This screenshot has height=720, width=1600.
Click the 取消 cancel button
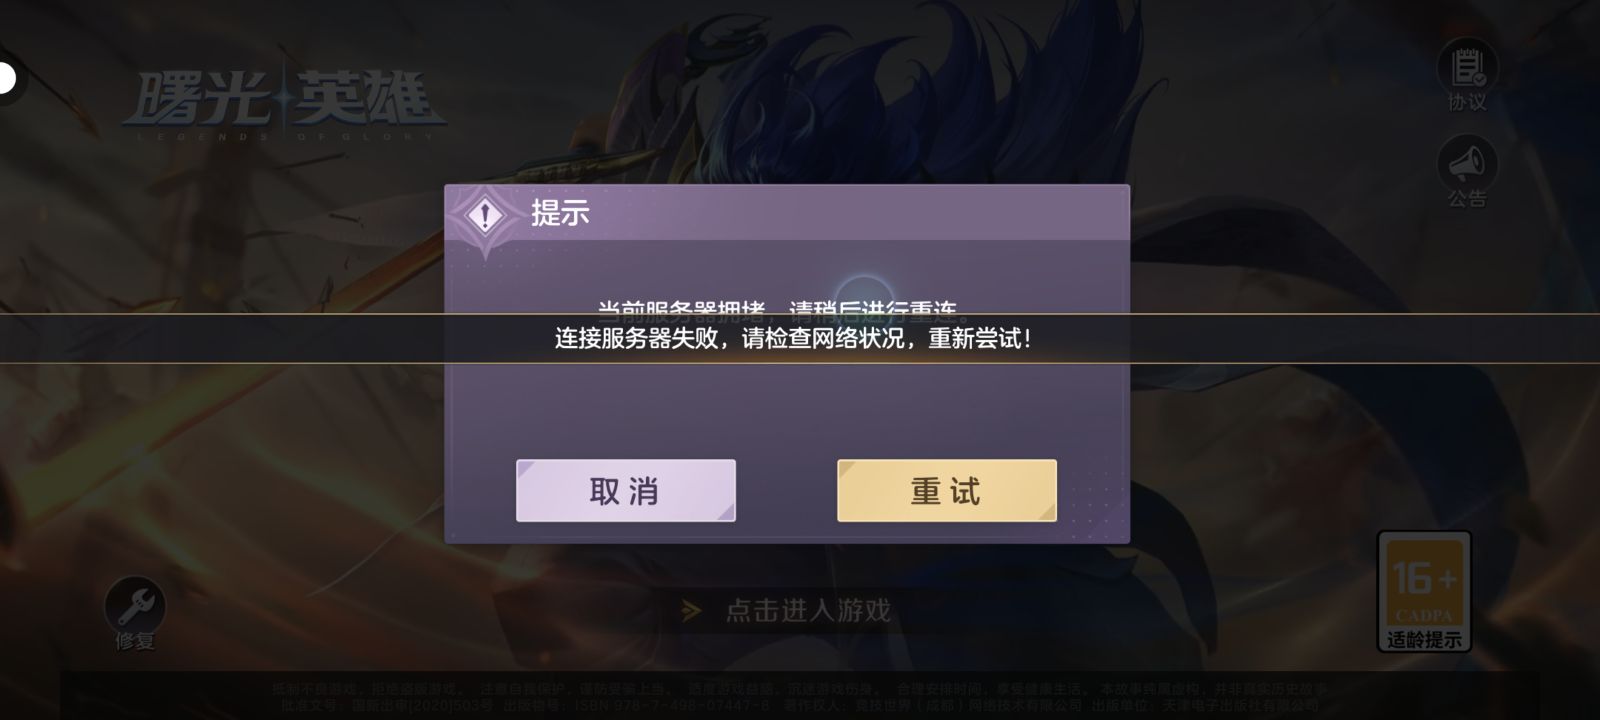coord(626,491)
